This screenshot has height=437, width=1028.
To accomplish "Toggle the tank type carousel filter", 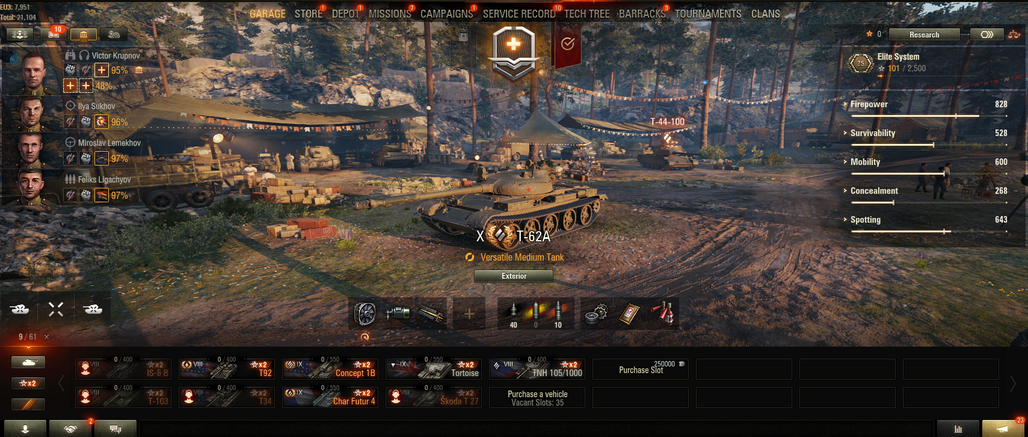I will [28, 362].
